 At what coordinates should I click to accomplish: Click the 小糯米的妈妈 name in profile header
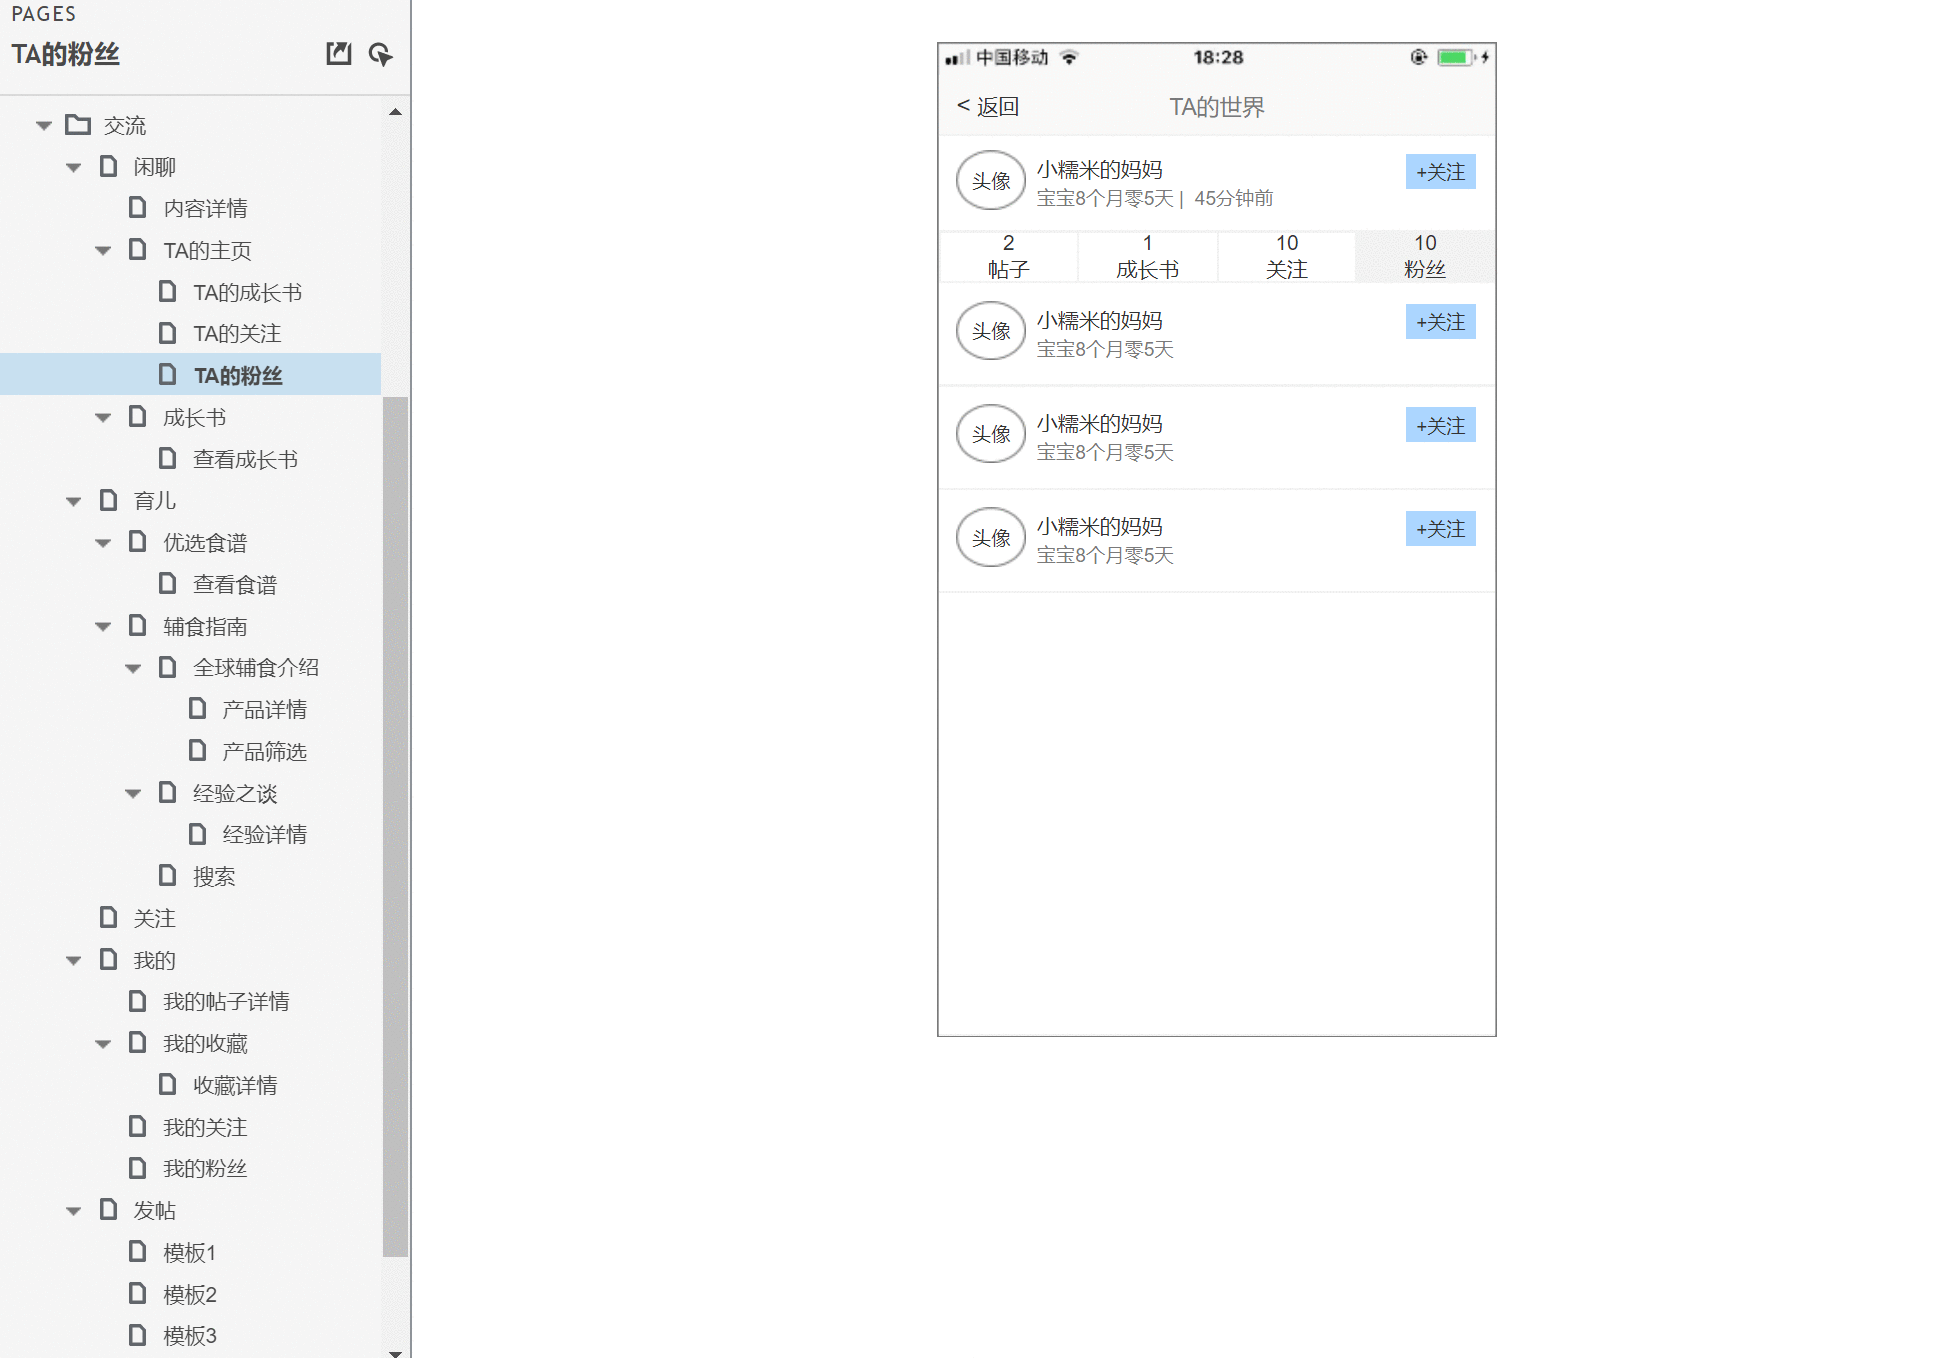click(x=1099, y=170)
